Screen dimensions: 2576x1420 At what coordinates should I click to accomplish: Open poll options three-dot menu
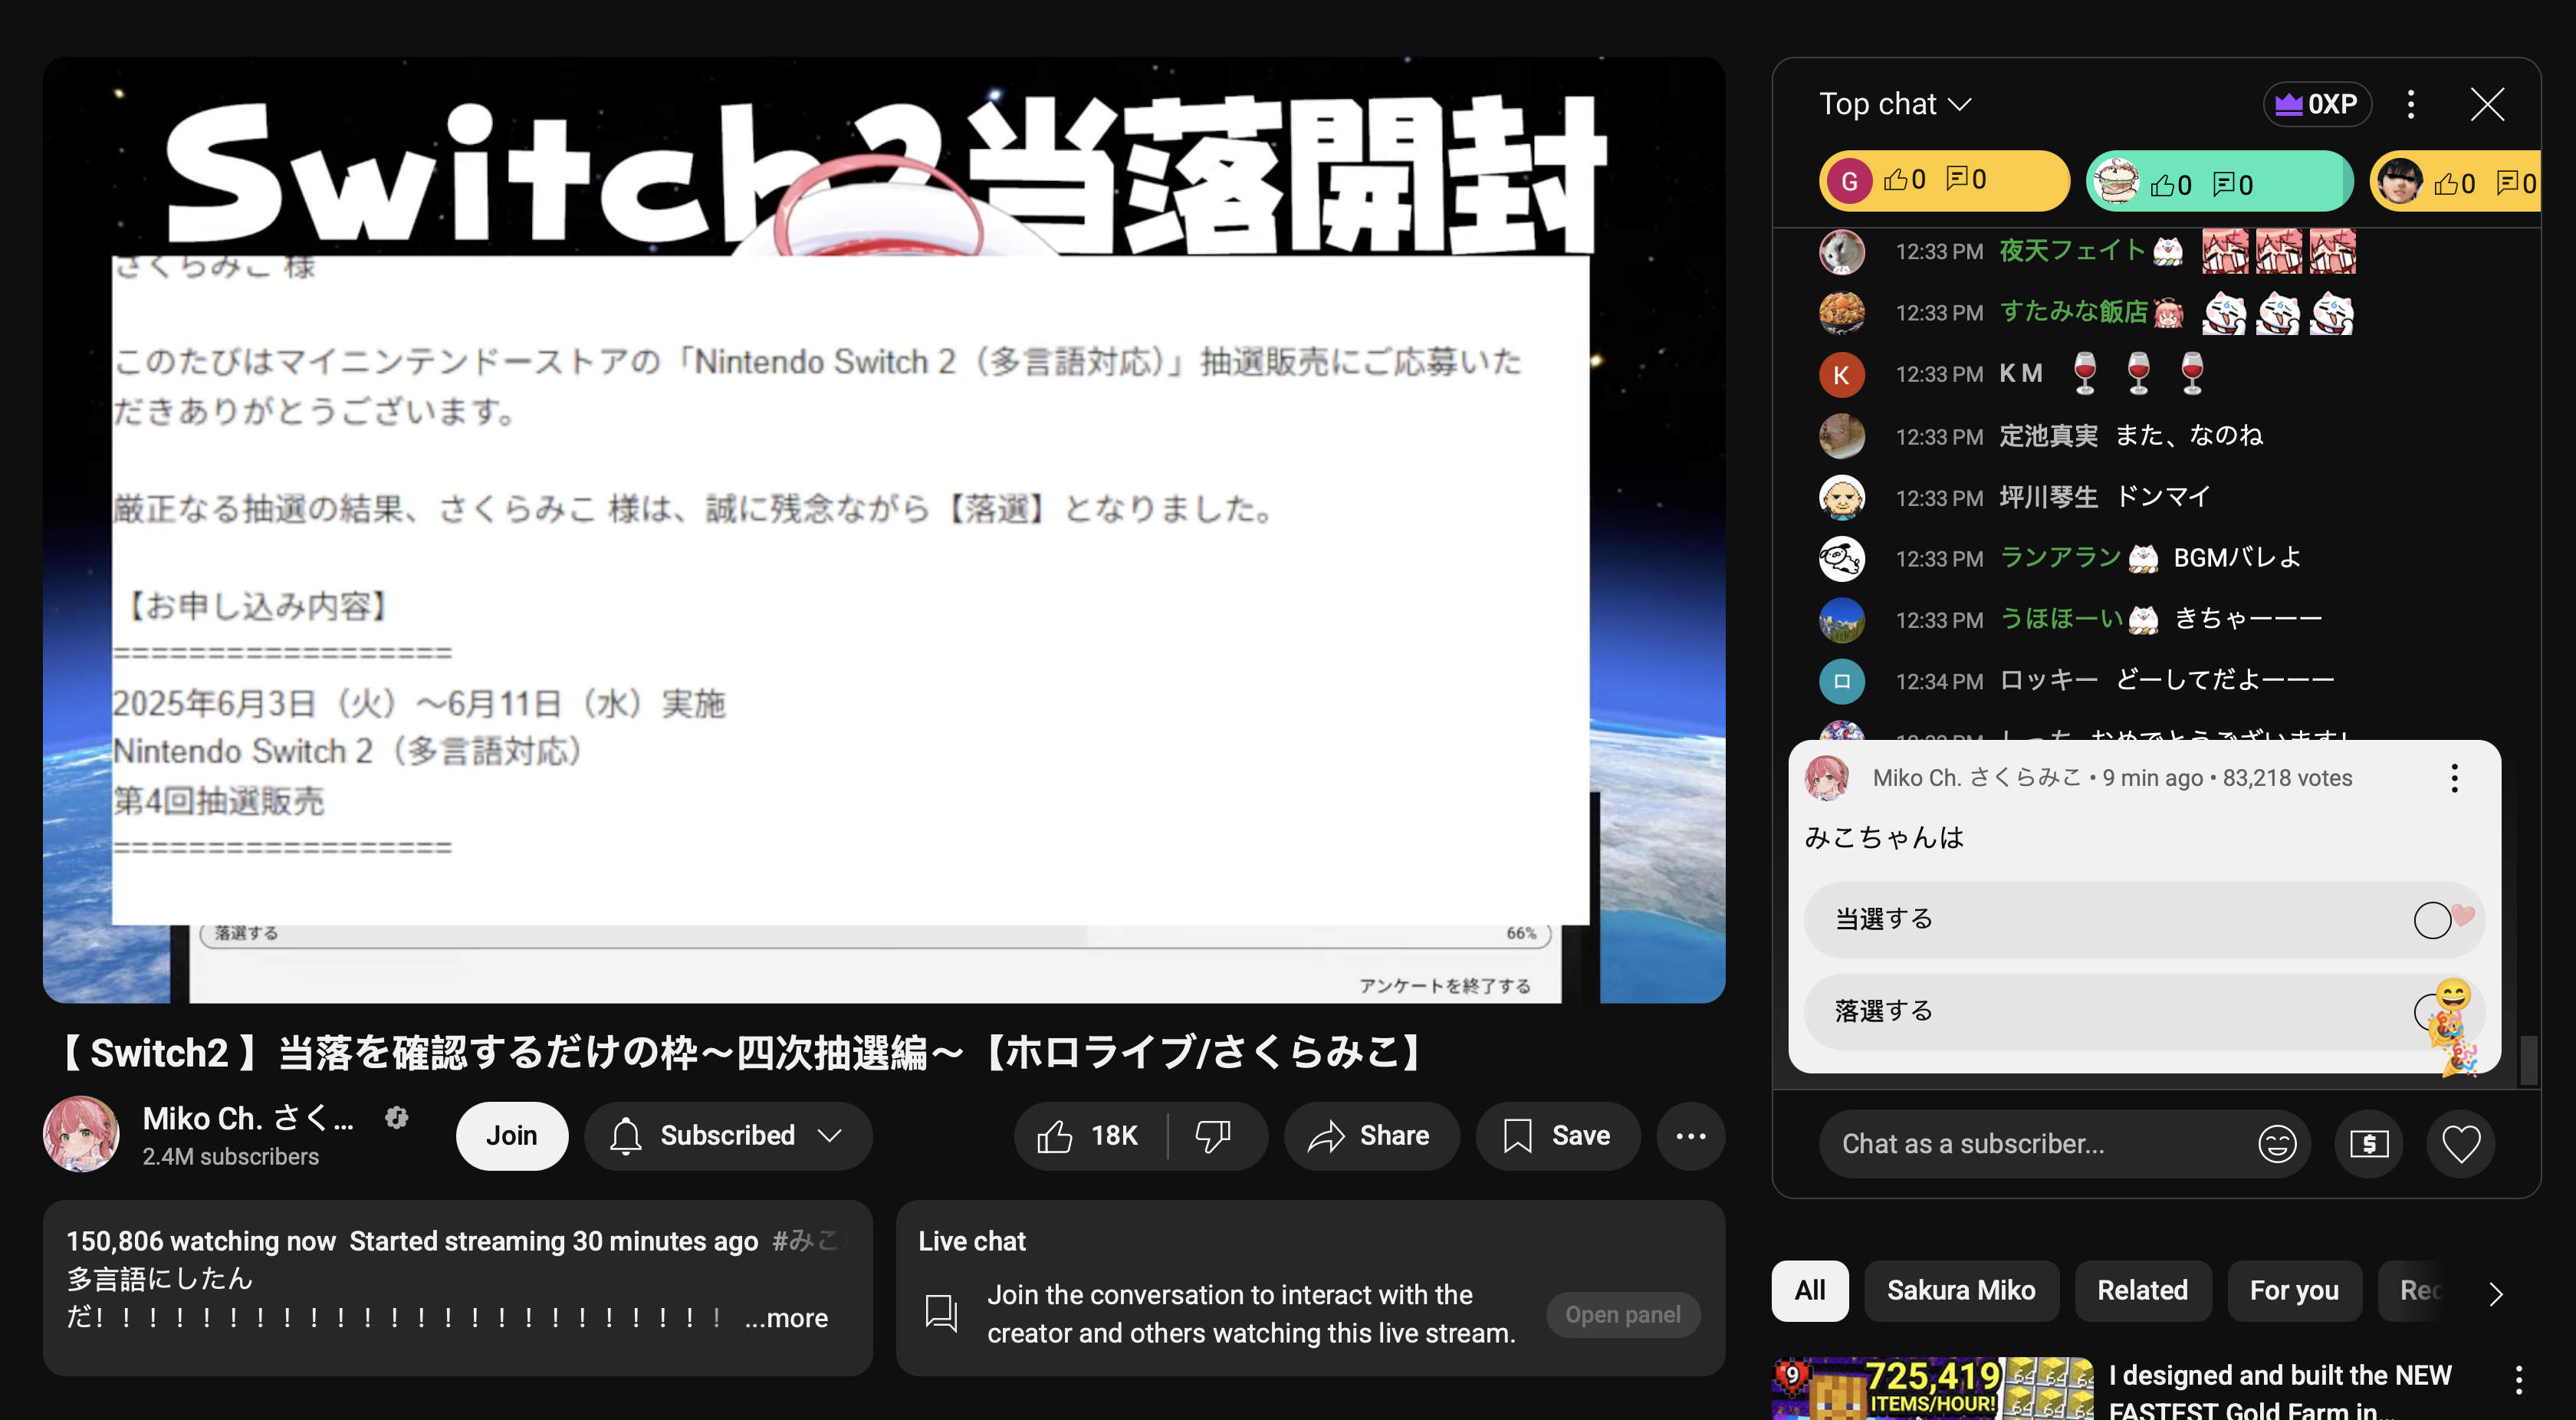click(x=2453, y=778)
